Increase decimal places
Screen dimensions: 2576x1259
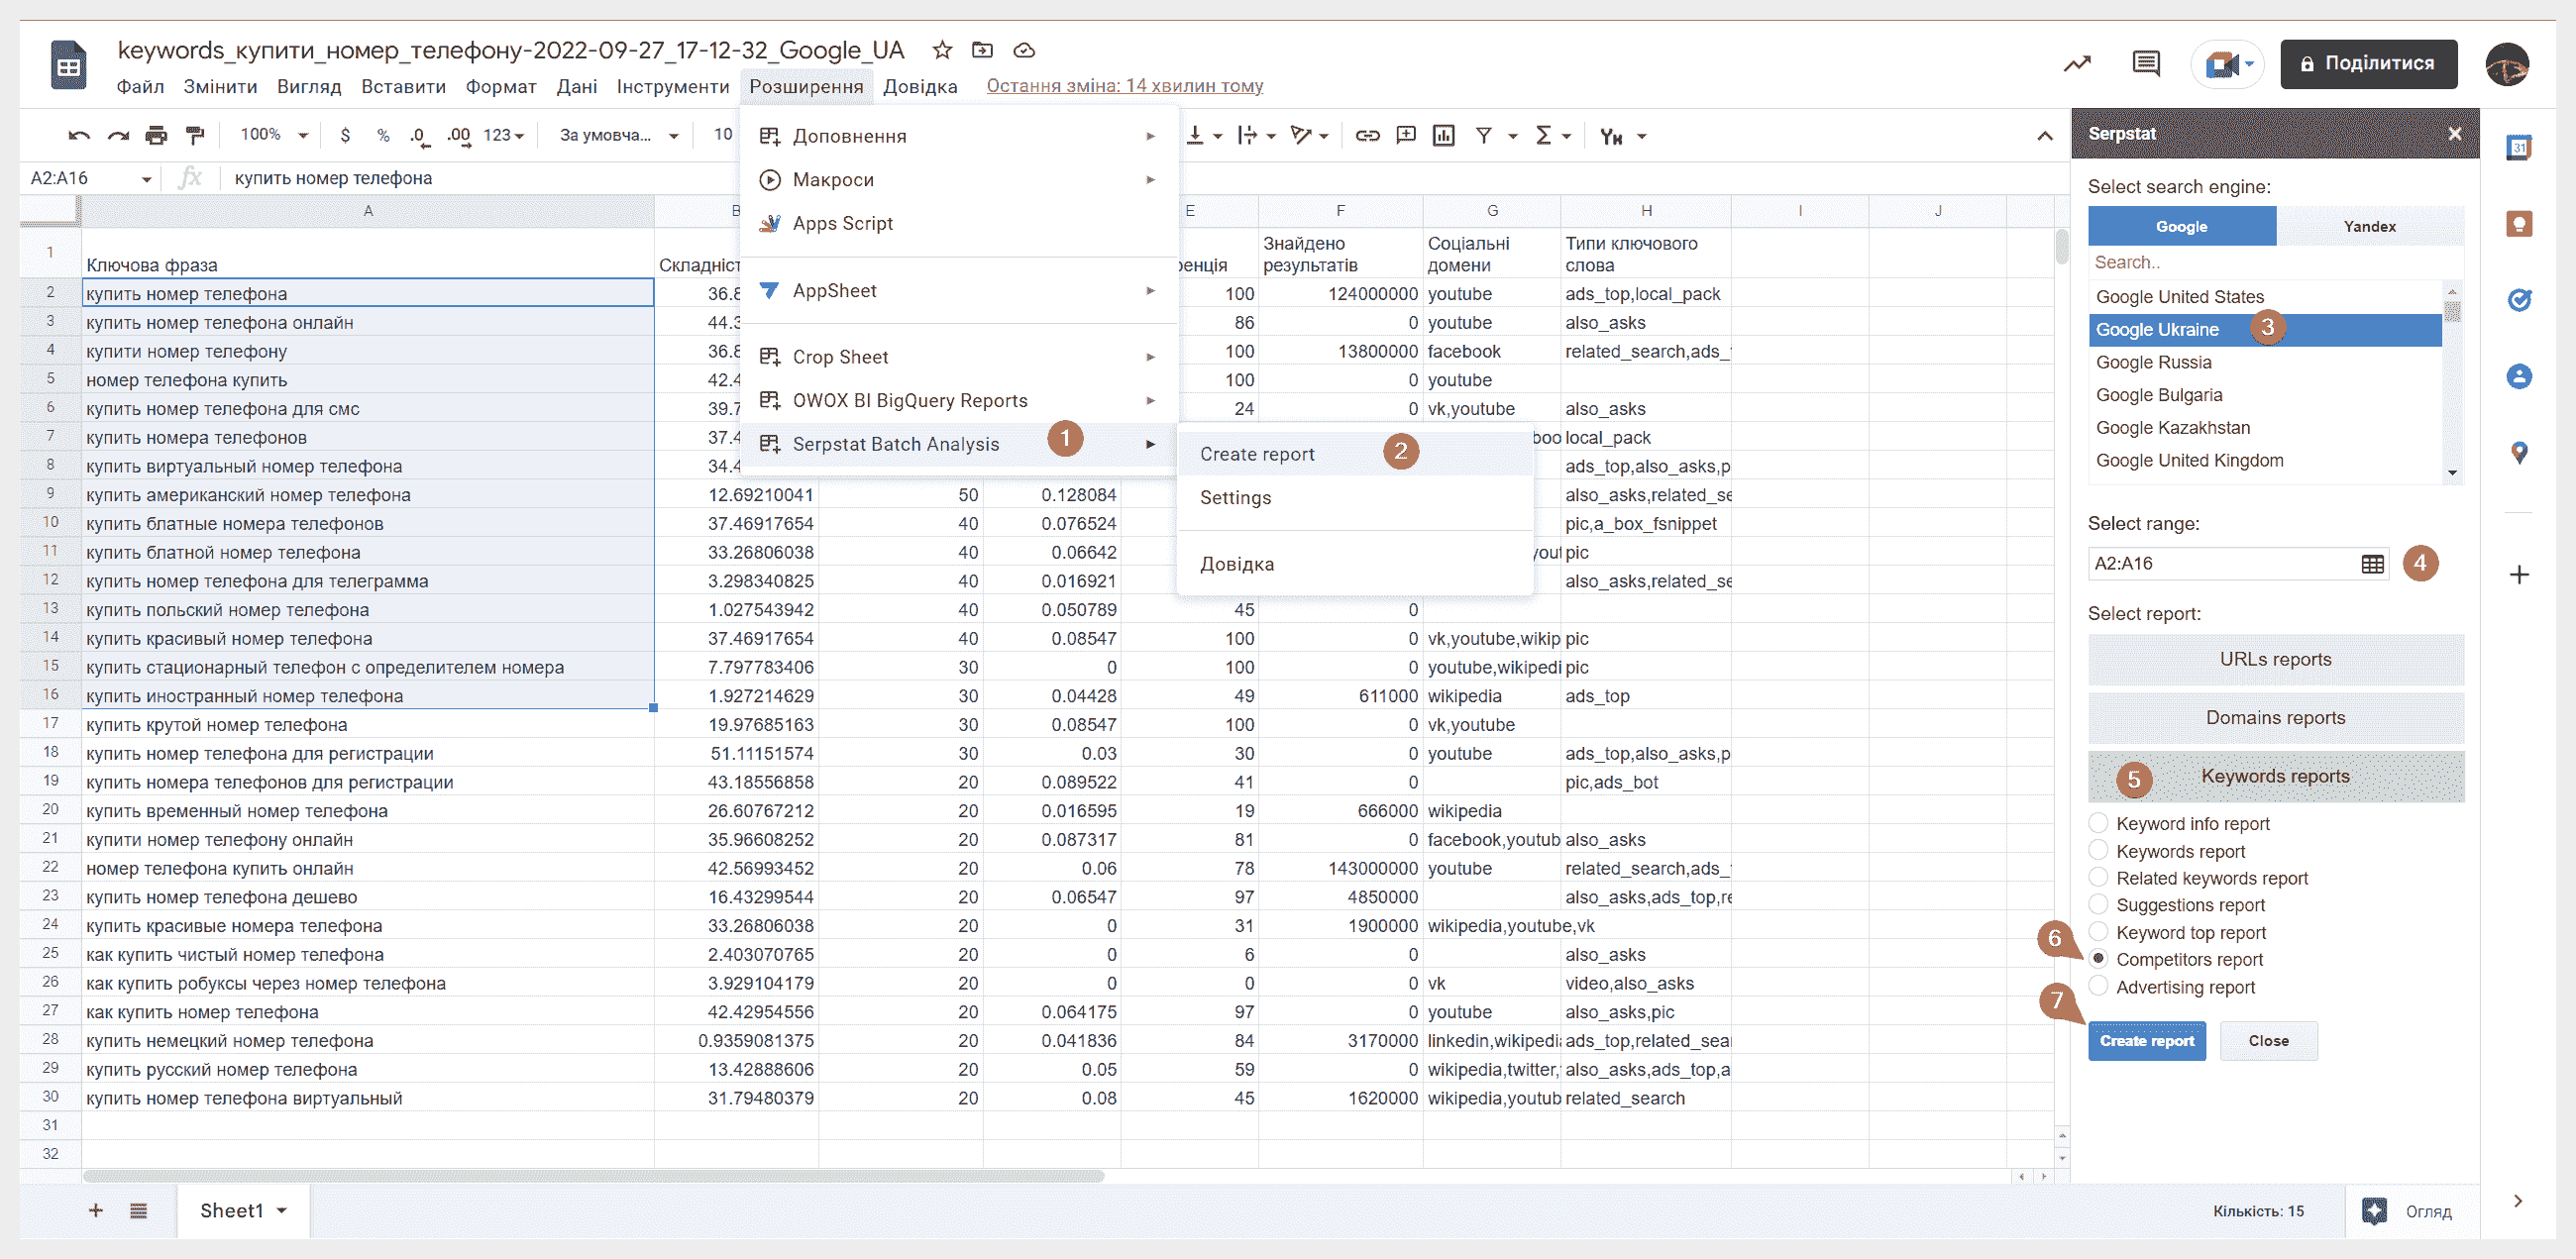458,136
